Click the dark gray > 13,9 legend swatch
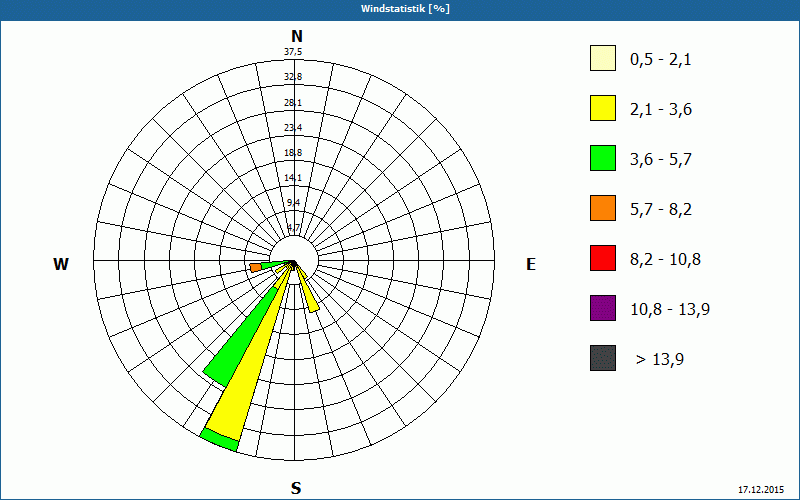This screenshot has height=500, width=800. [x=603, y=358]
